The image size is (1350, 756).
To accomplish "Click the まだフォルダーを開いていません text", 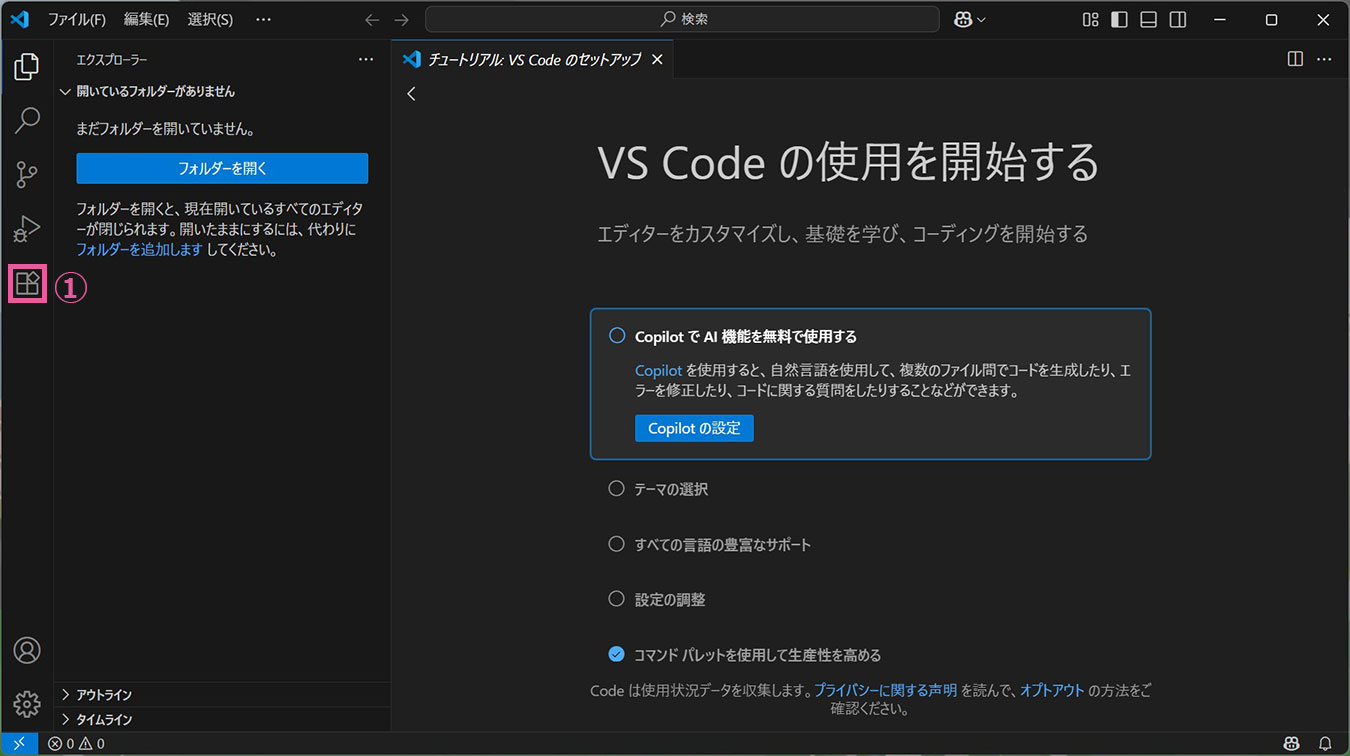I will click(x=165, y=129).
